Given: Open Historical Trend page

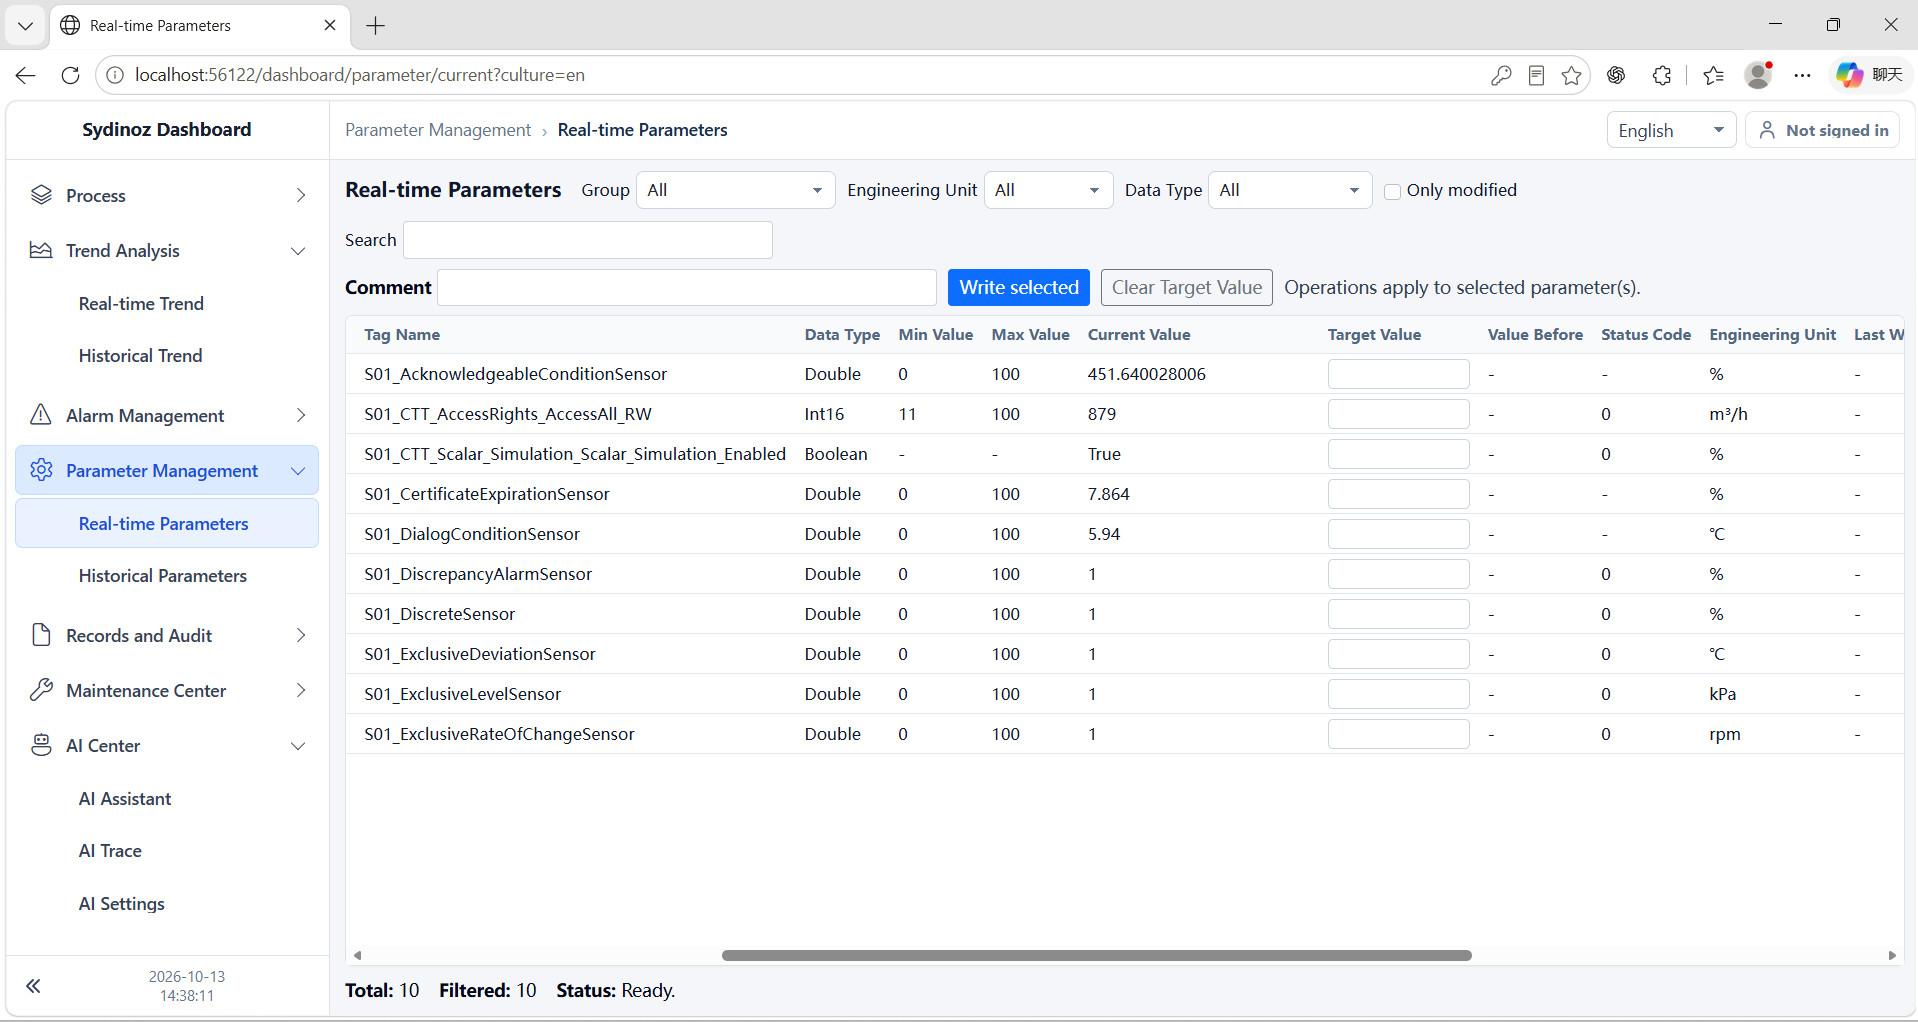Looking at the screenshot, I should point(140,355).
